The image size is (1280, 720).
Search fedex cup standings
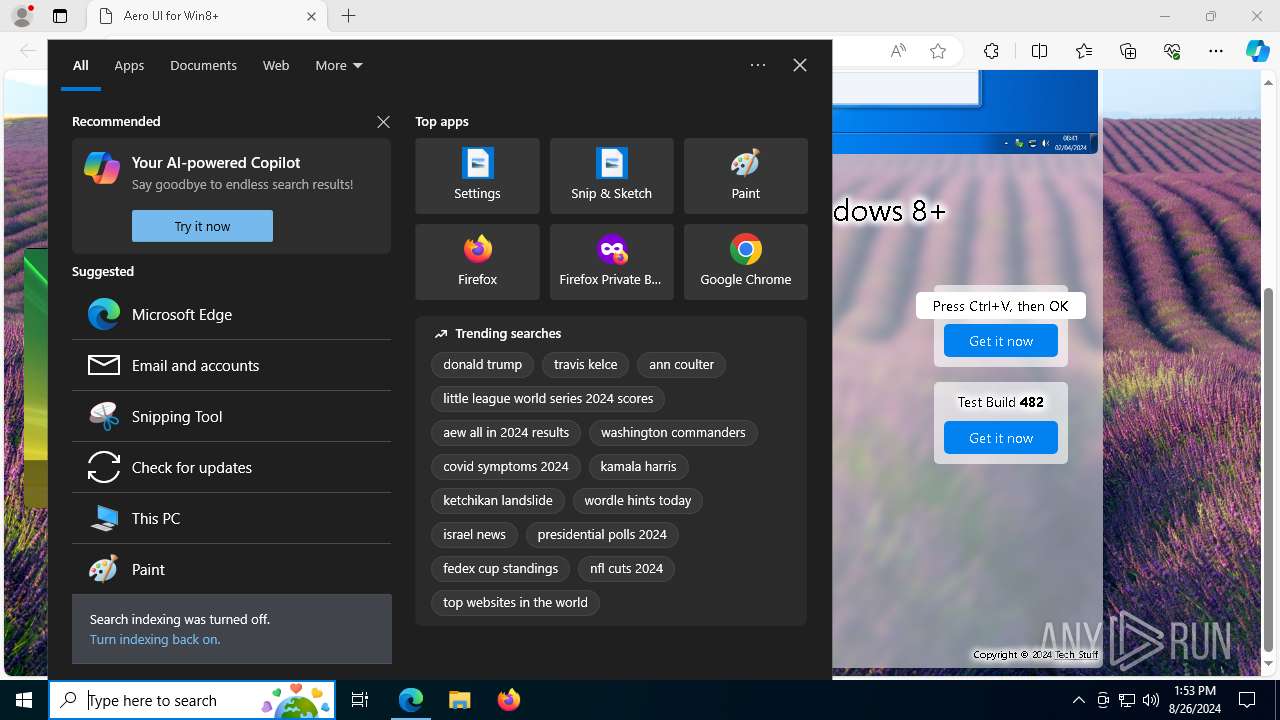click(501, 569)
